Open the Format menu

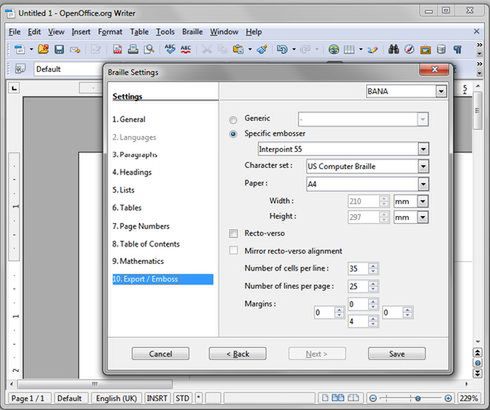click(x=110, y=32)
